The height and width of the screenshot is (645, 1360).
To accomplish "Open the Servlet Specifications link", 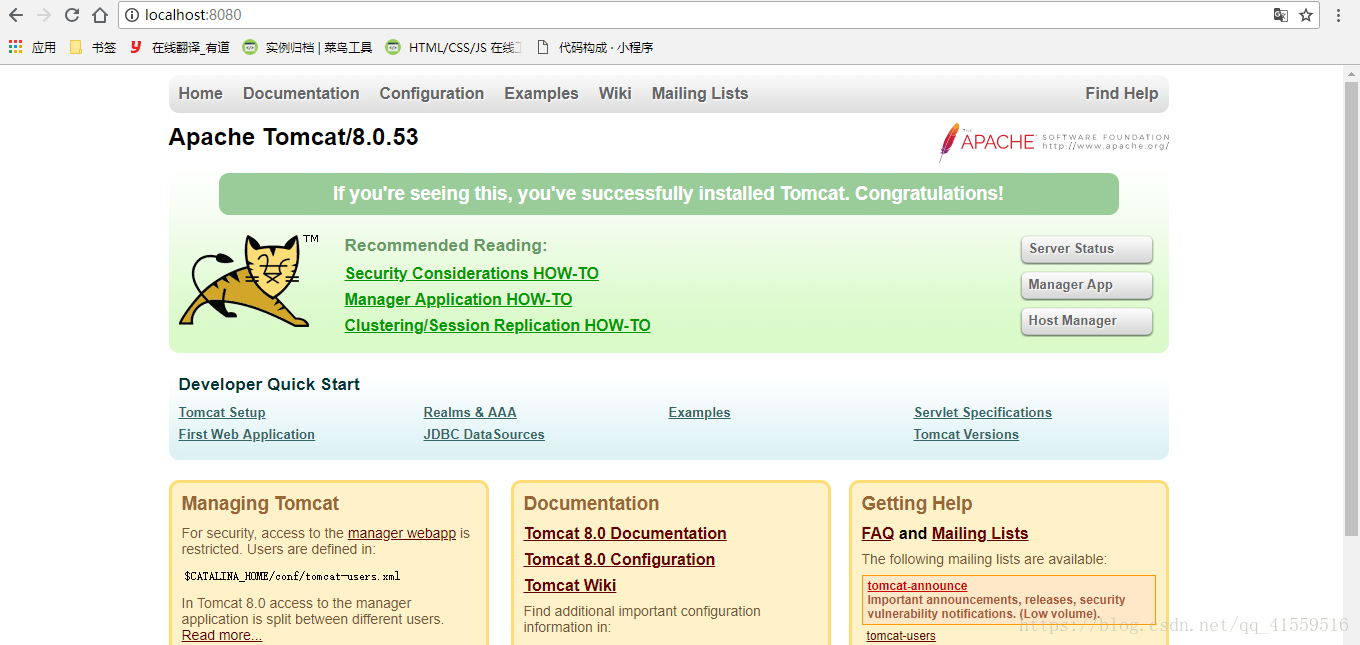I will point(983,413).
